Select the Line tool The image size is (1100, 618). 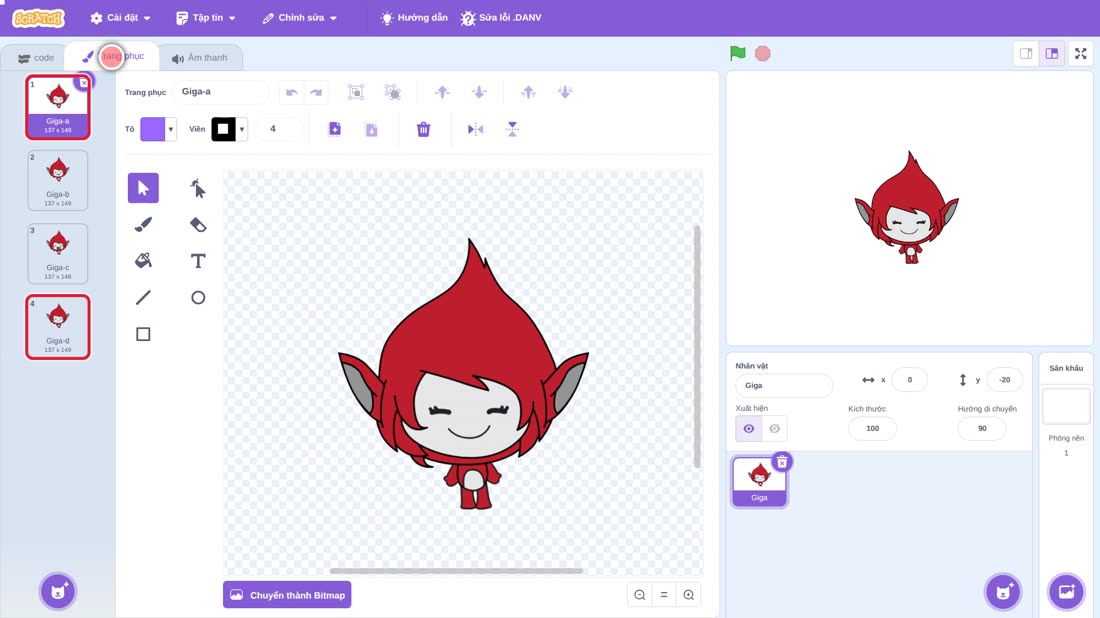tap(143, 297)
